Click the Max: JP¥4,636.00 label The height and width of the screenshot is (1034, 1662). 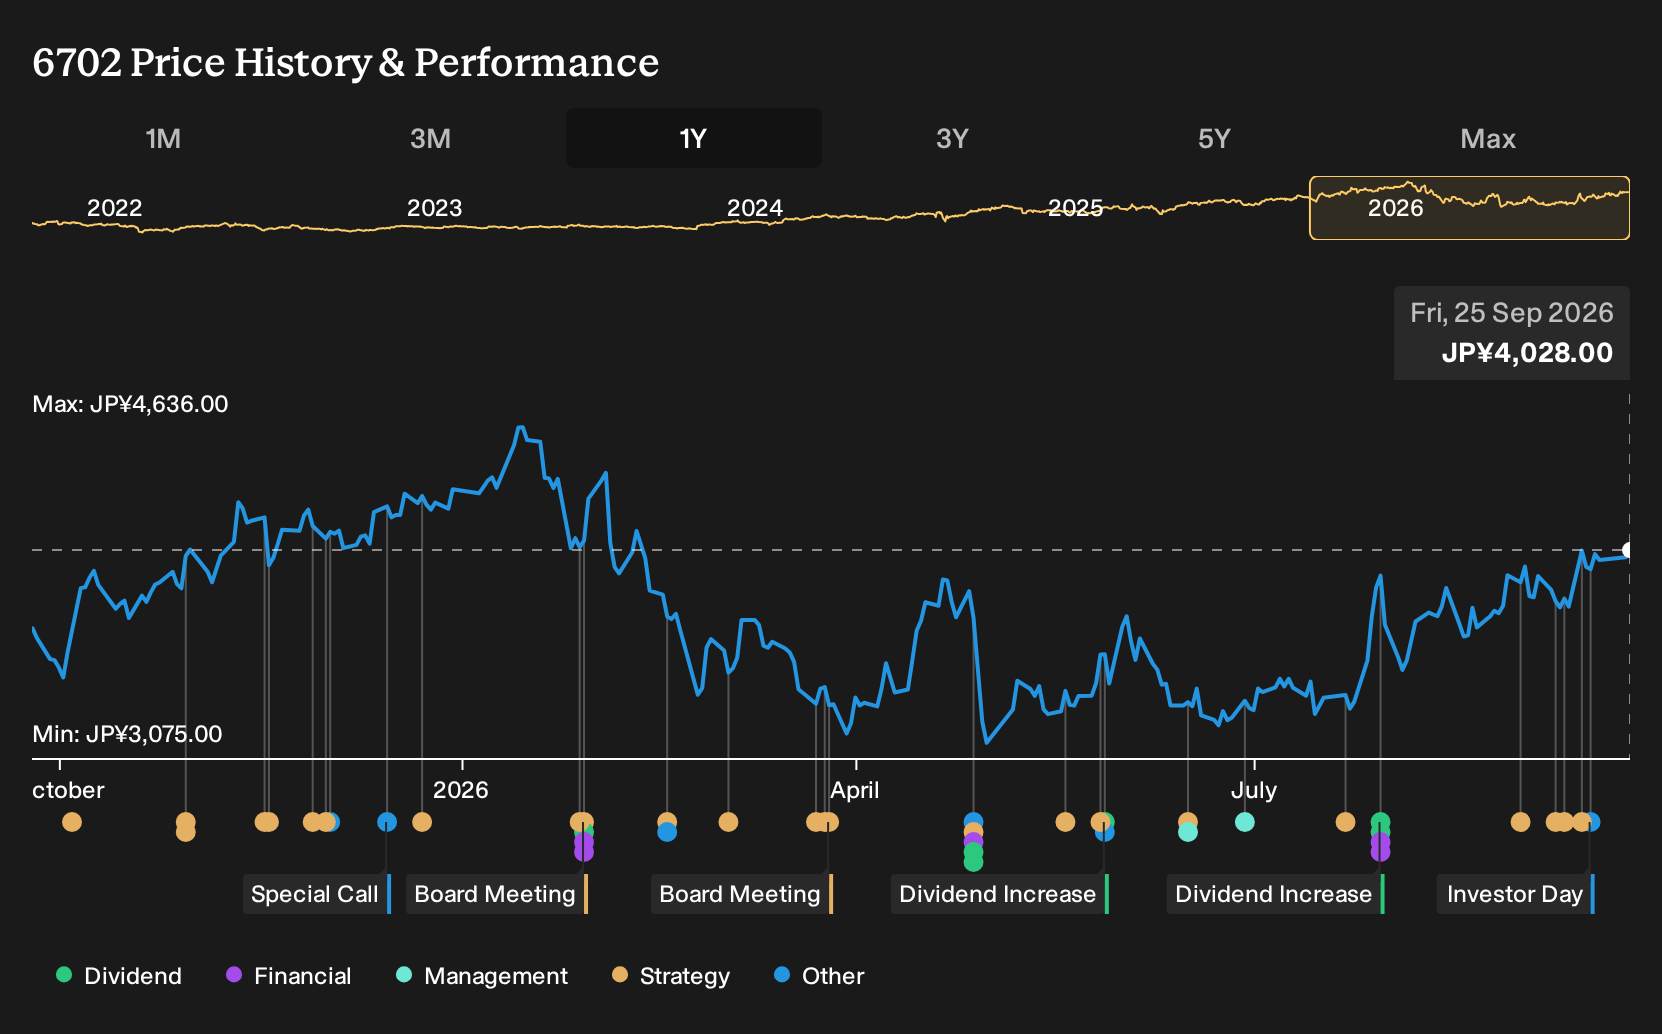tap(130, 404)
